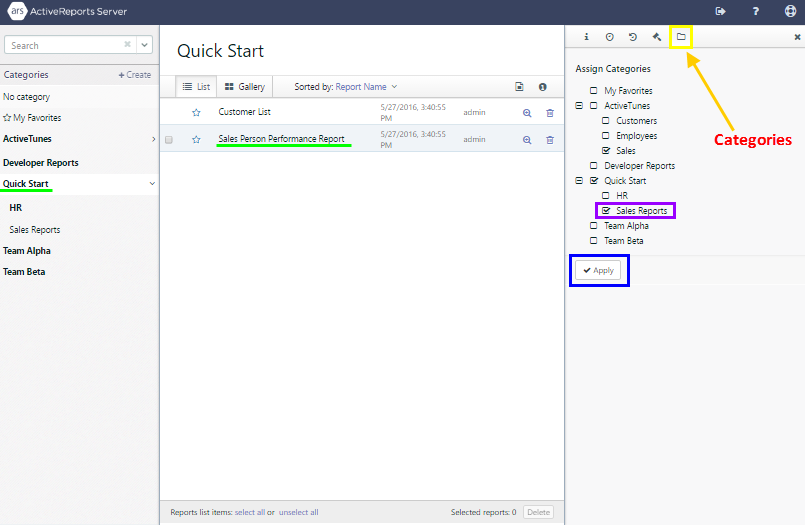Check the Developer Reports category box

[593, 165]
